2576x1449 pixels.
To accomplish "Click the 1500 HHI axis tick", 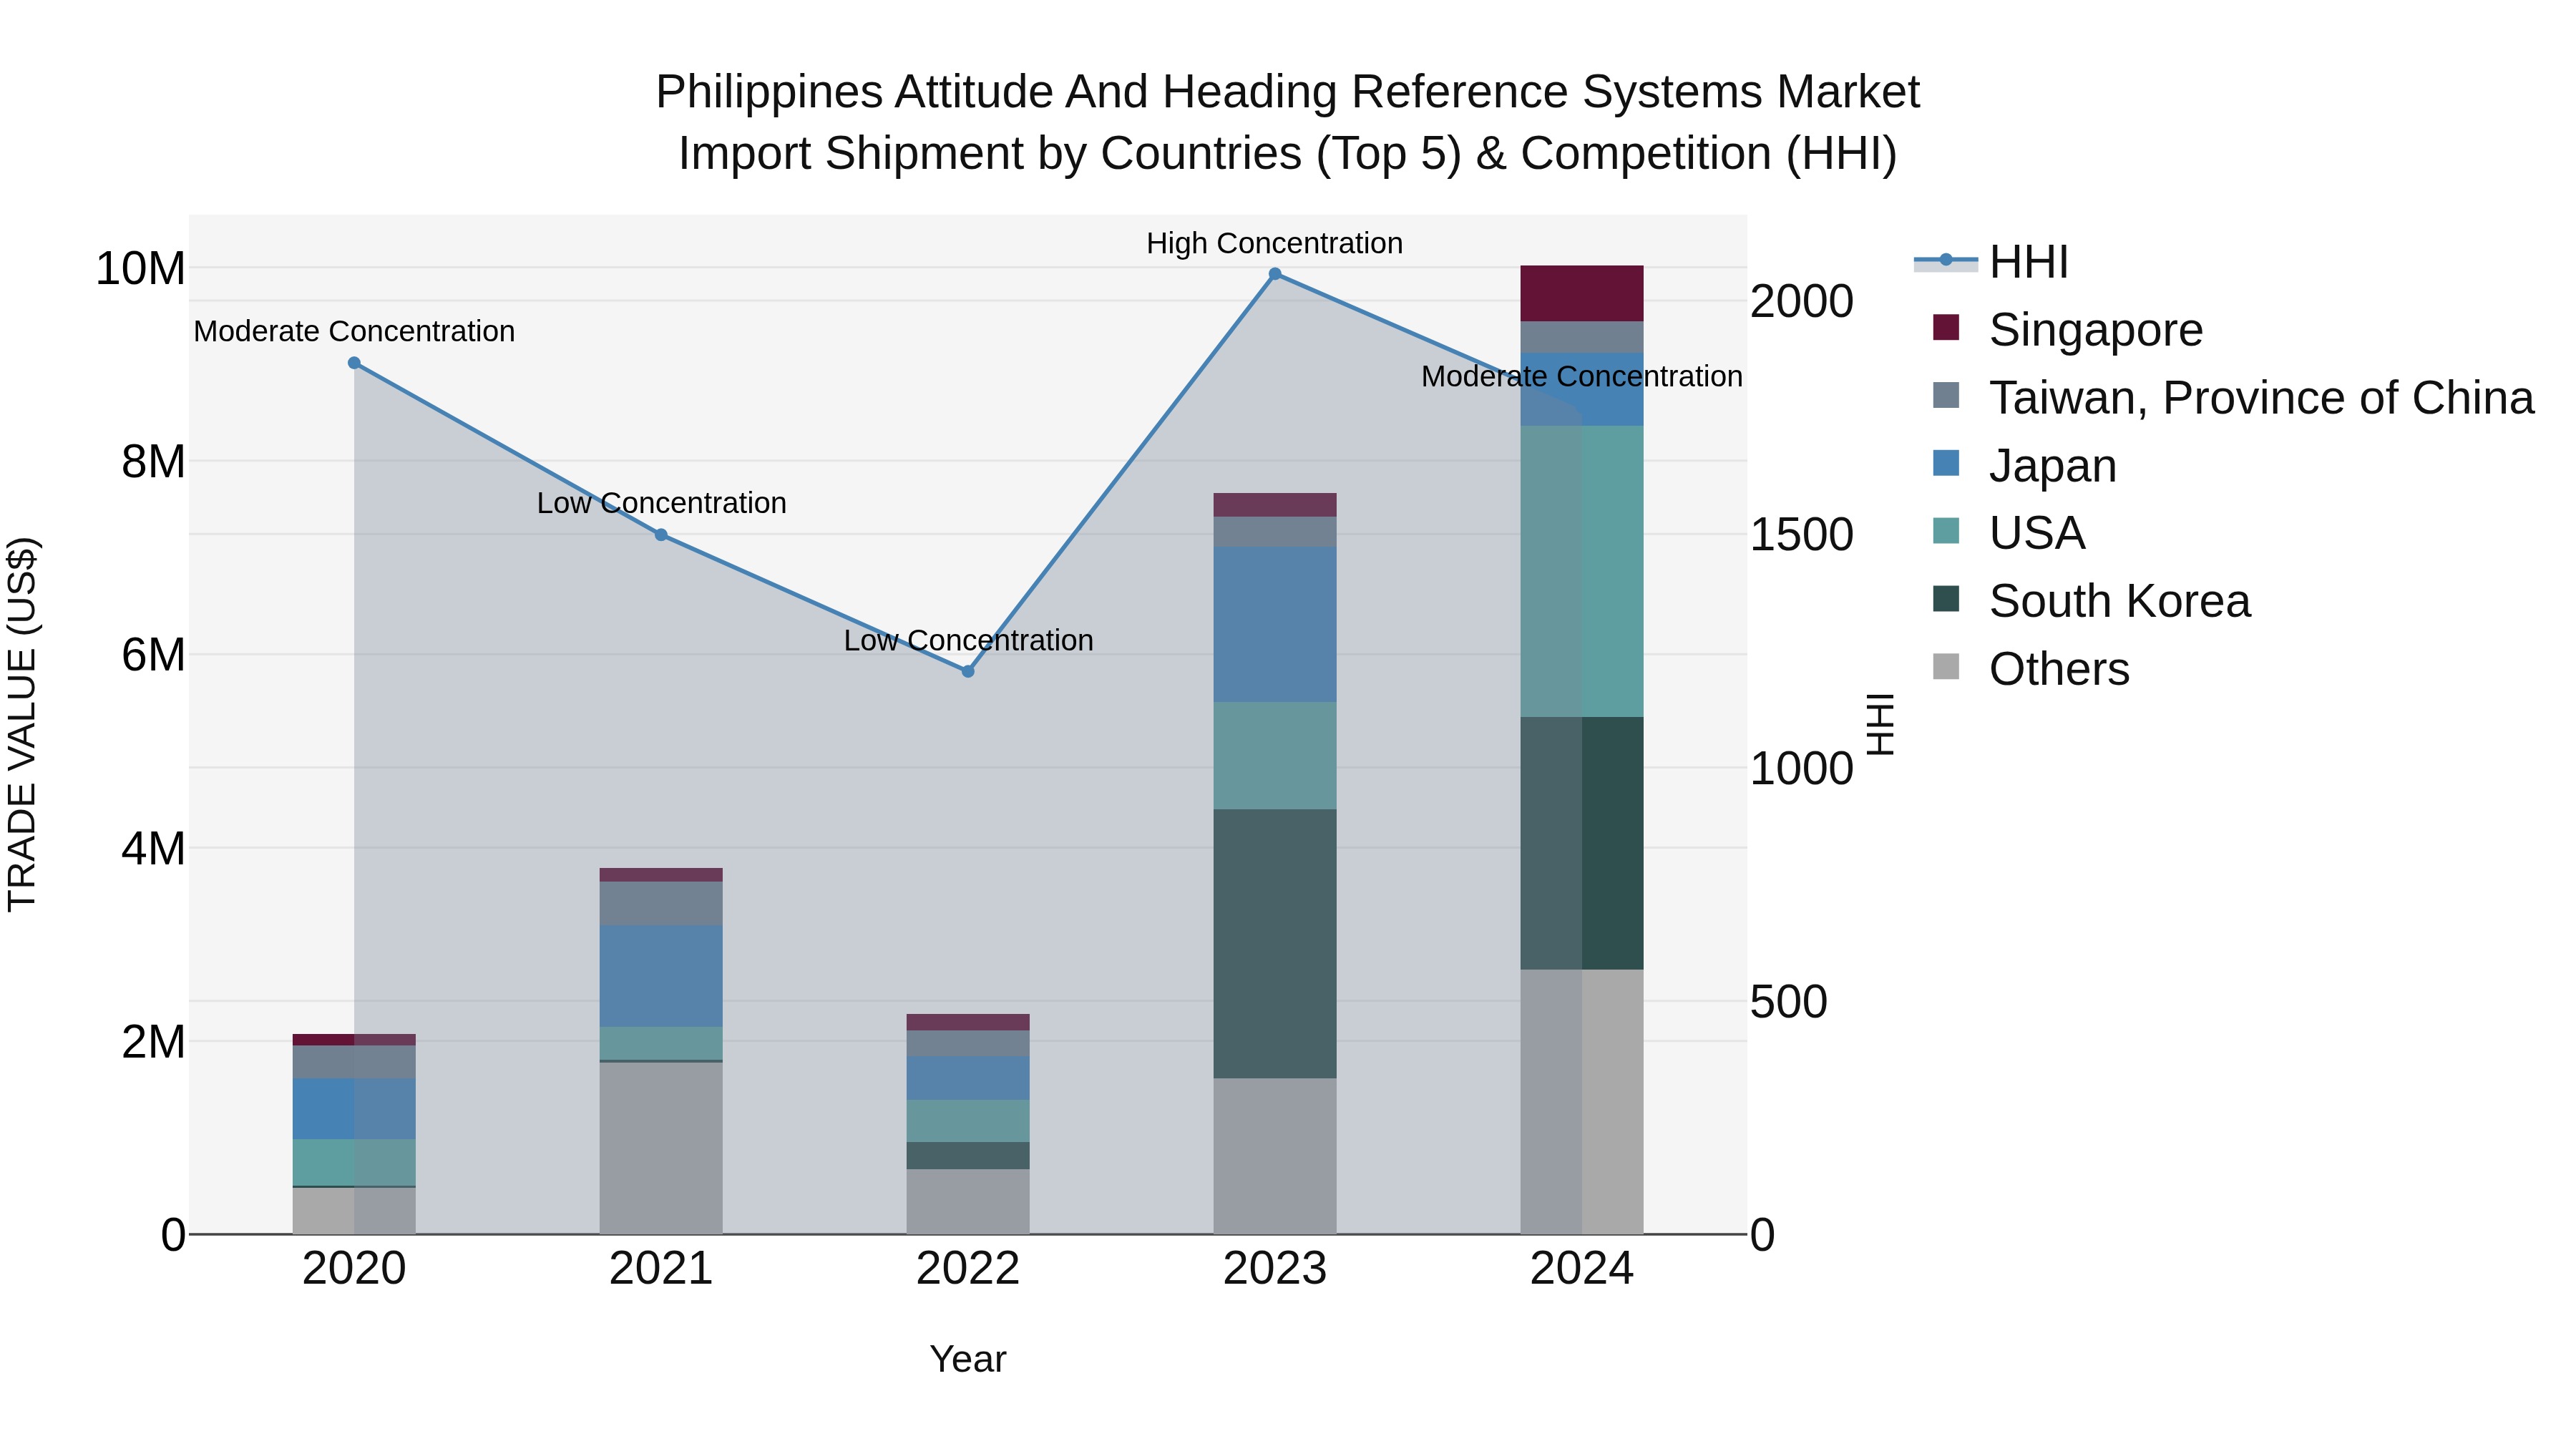I will click(1802, 534).
